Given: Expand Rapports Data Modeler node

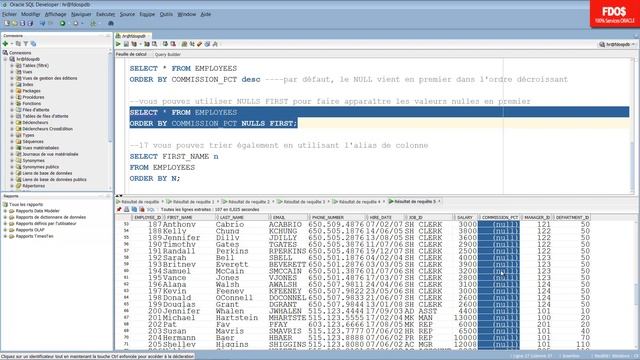Looking at the screenshot, I should click(x=5, y=211).
